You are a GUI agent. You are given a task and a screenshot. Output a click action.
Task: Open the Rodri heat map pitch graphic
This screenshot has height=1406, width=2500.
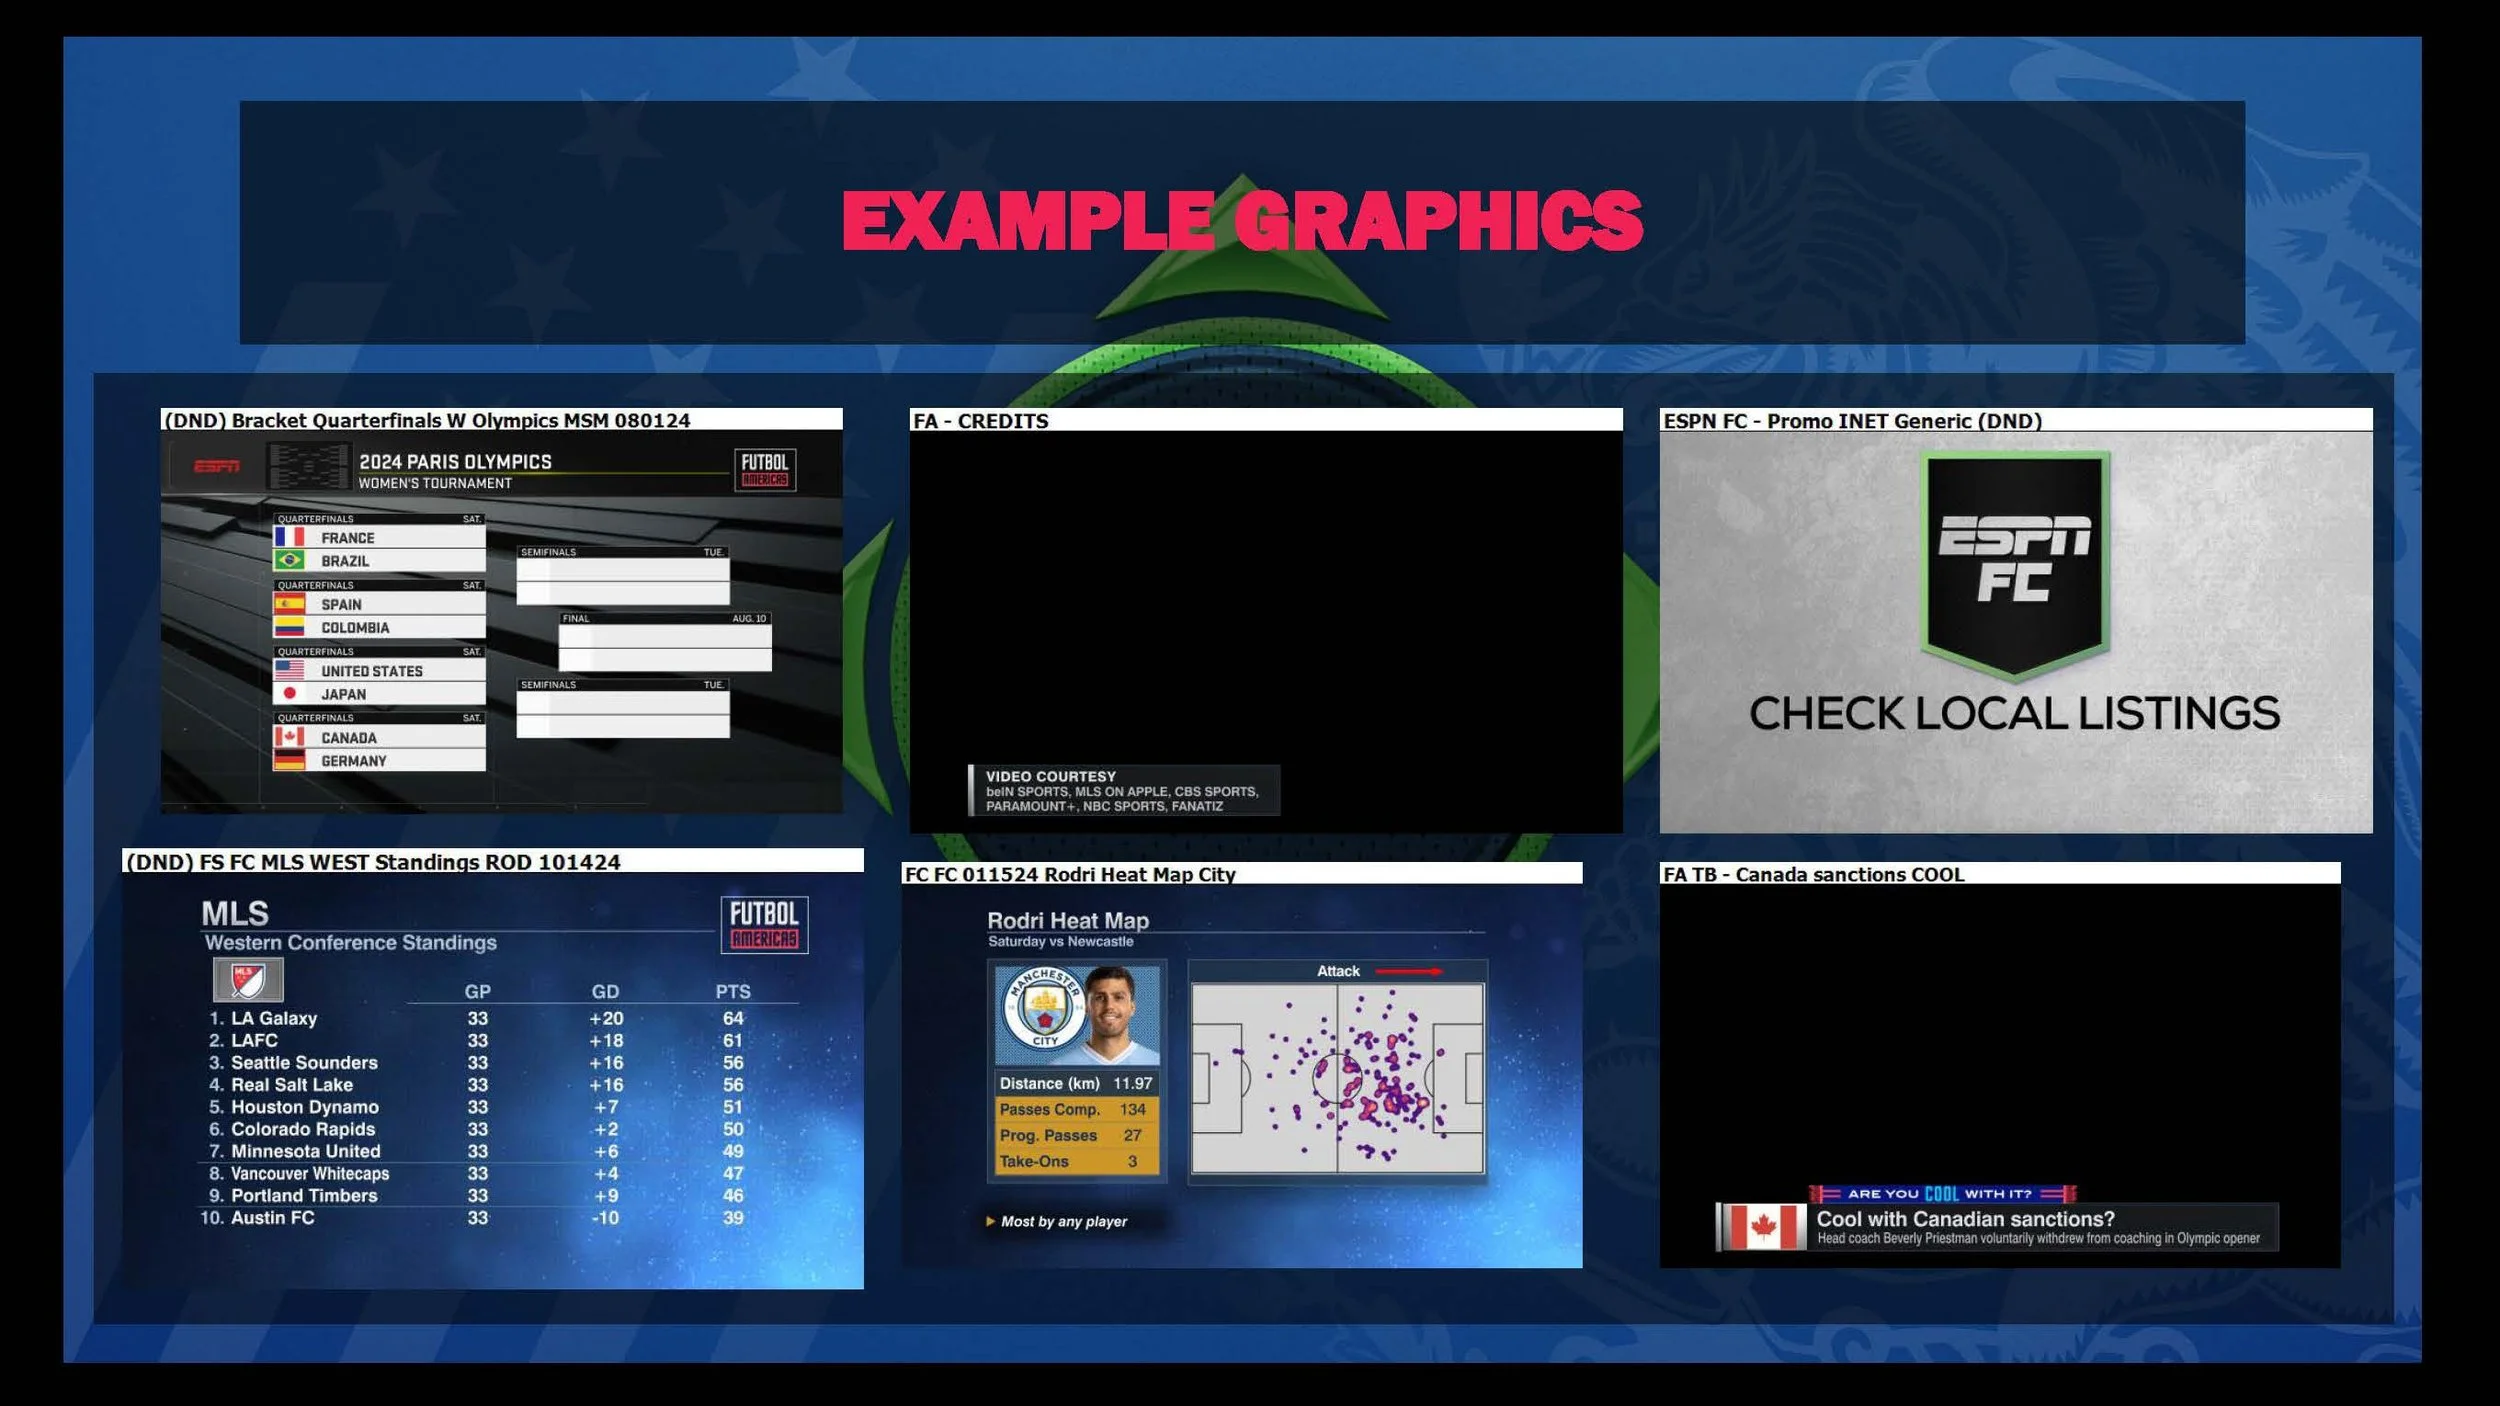[x=1337, y=1078]
